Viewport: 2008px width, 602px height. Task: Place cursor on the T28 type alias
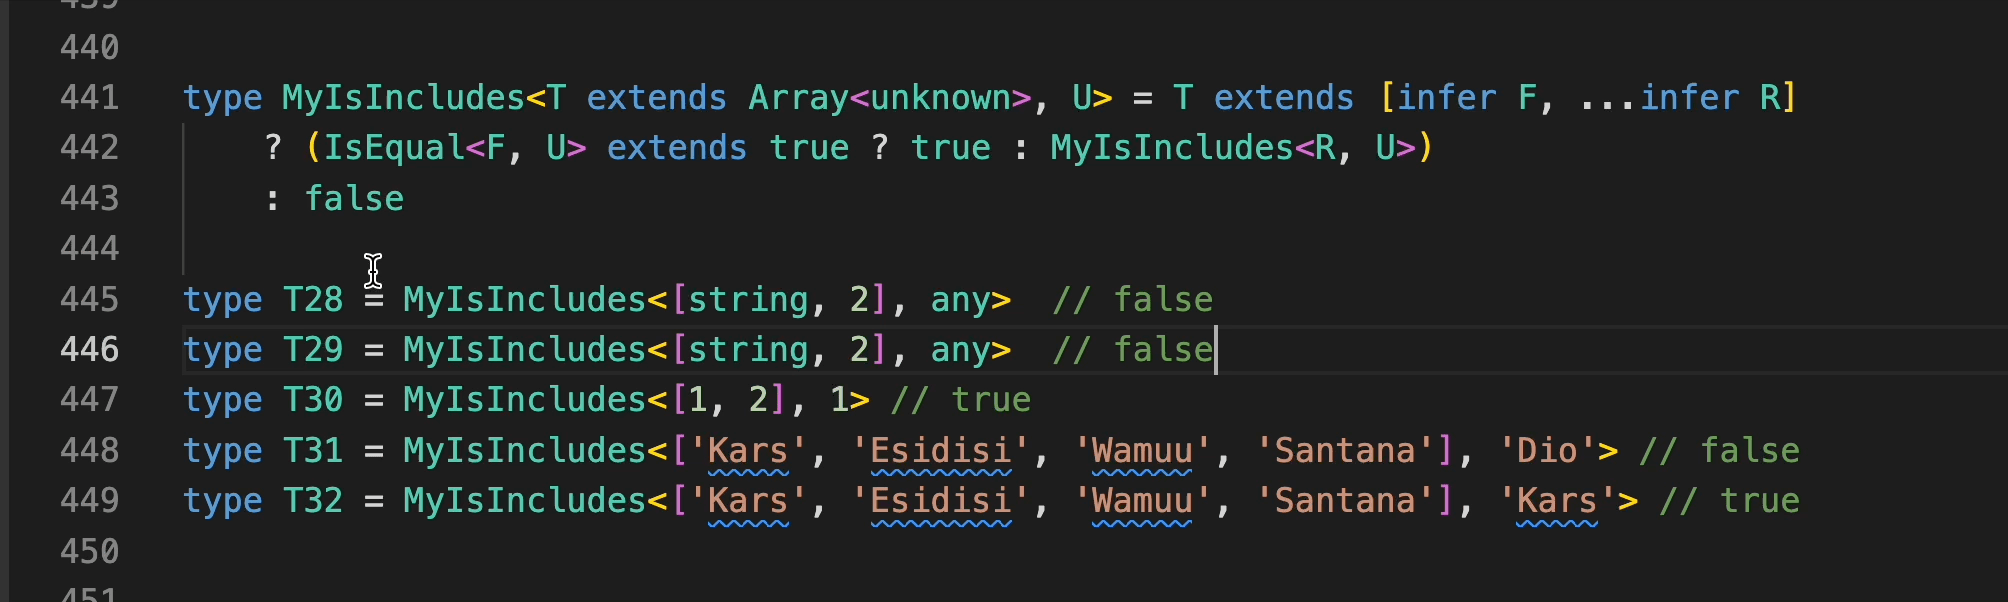pos(313,299)
